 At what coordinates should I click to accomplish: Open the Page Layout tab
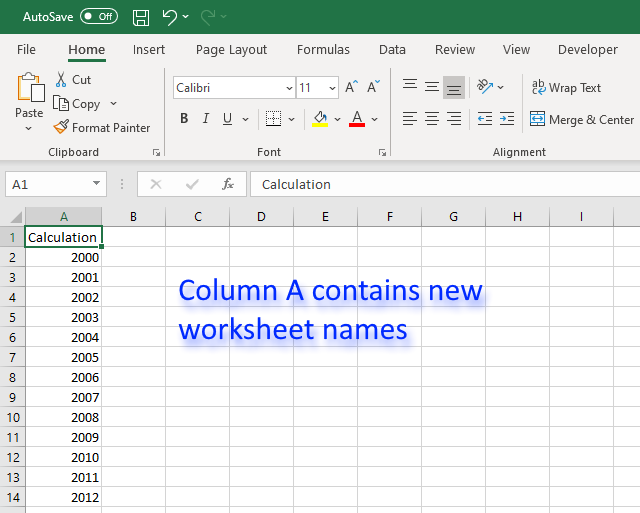tap(231, 49)
